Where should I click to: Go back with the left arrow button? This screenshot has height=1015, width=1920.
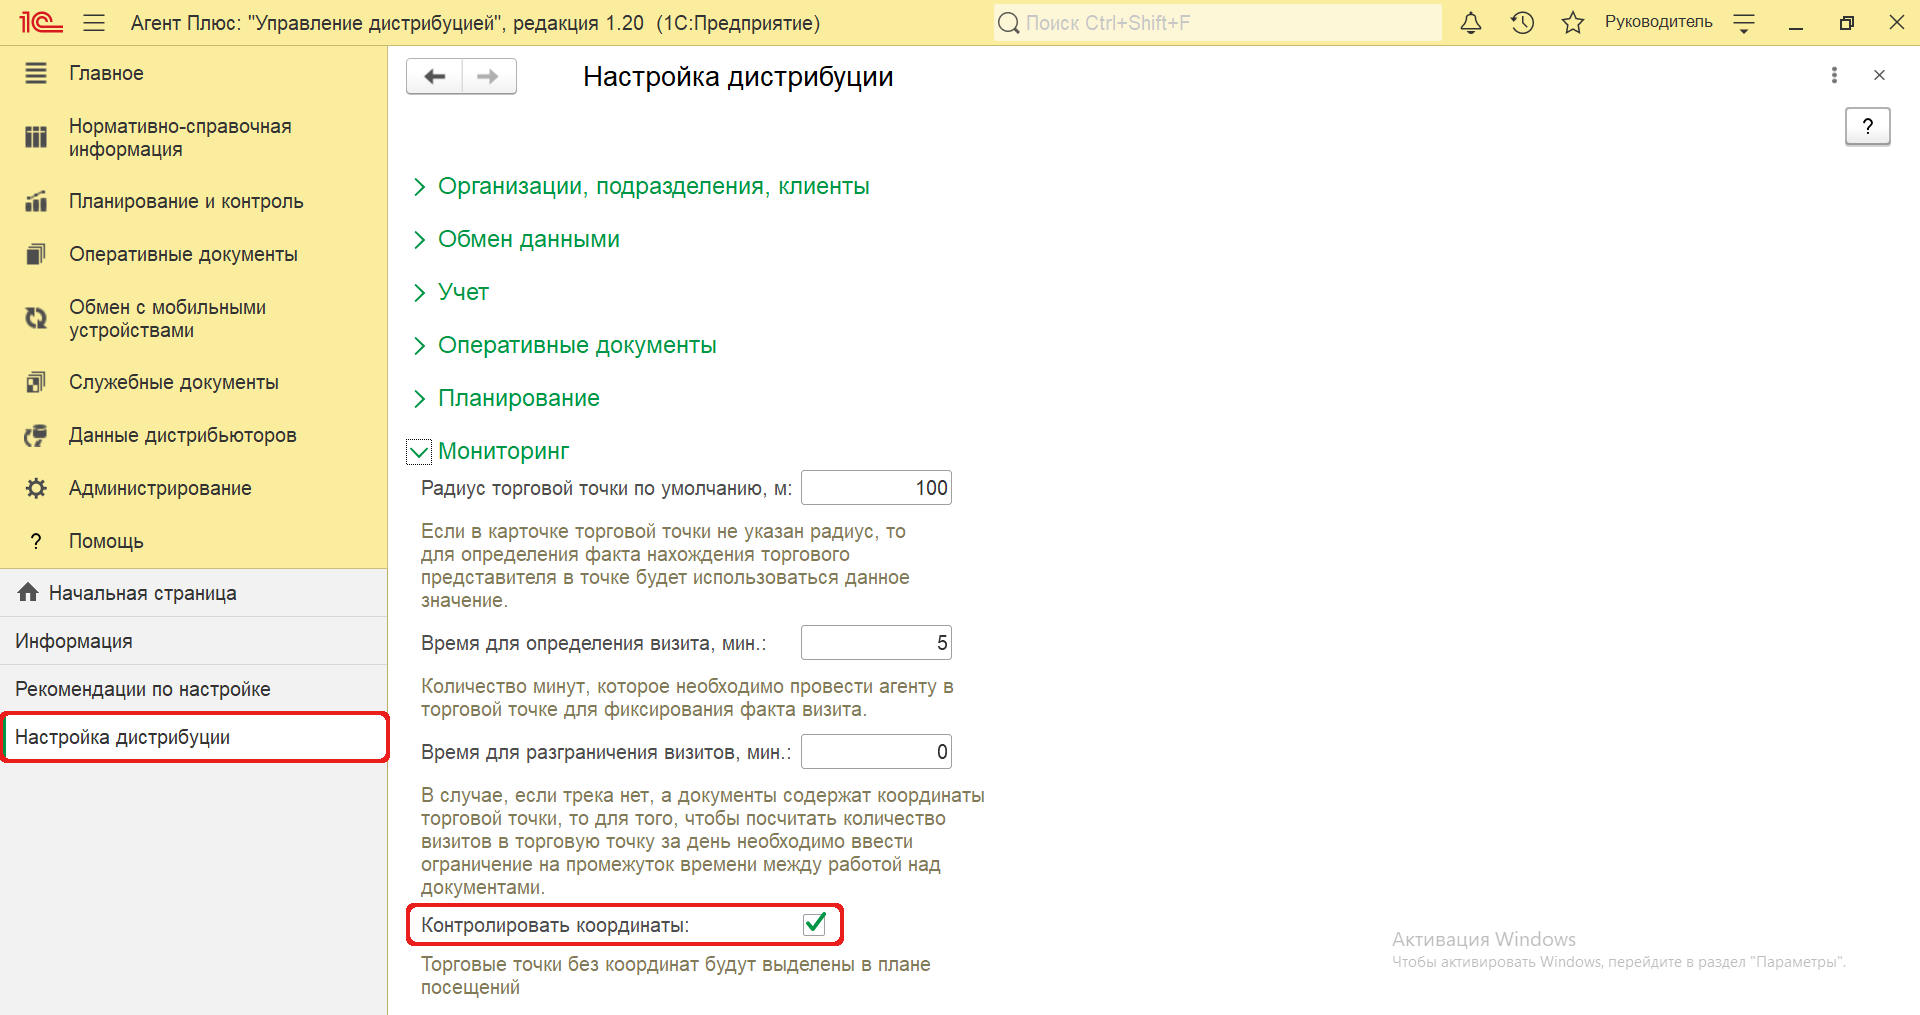point(435,76)
